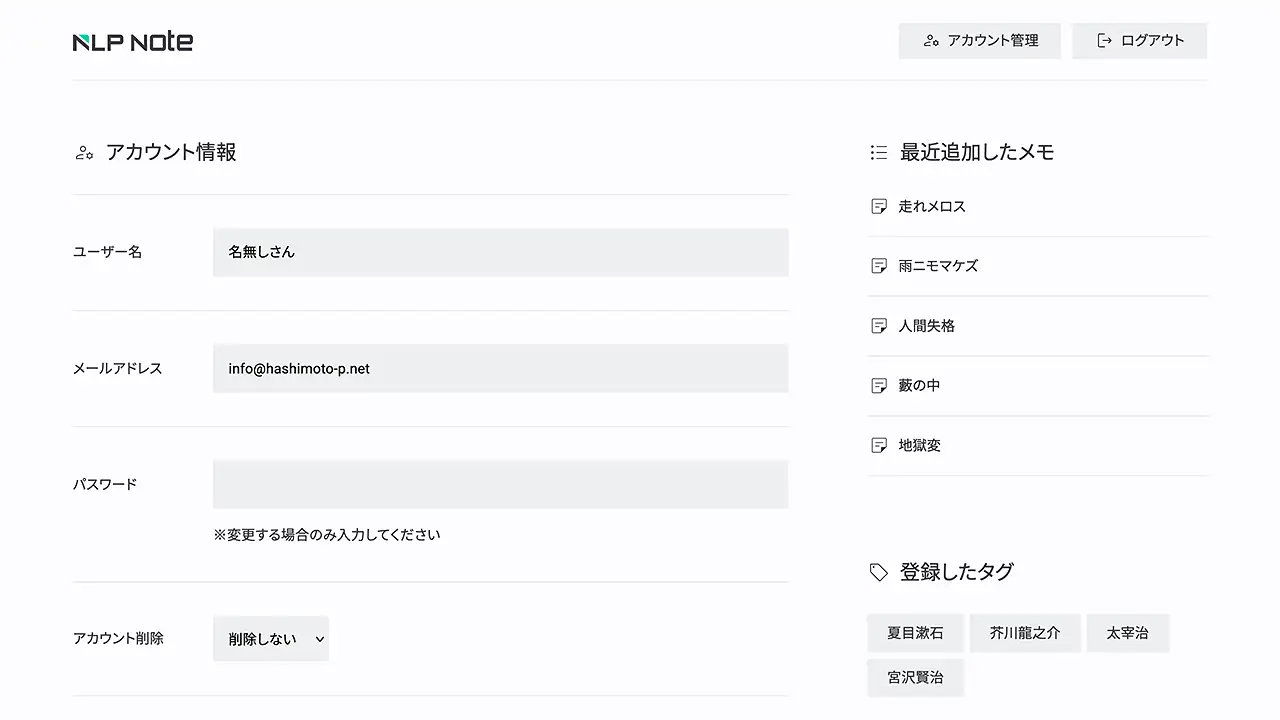Image resolution: width=1280 pixels, height=720 pixels.
Task: Click the list icon beside 最近追加したメモ
Action: pyautogui.click(x=878, y=152)
